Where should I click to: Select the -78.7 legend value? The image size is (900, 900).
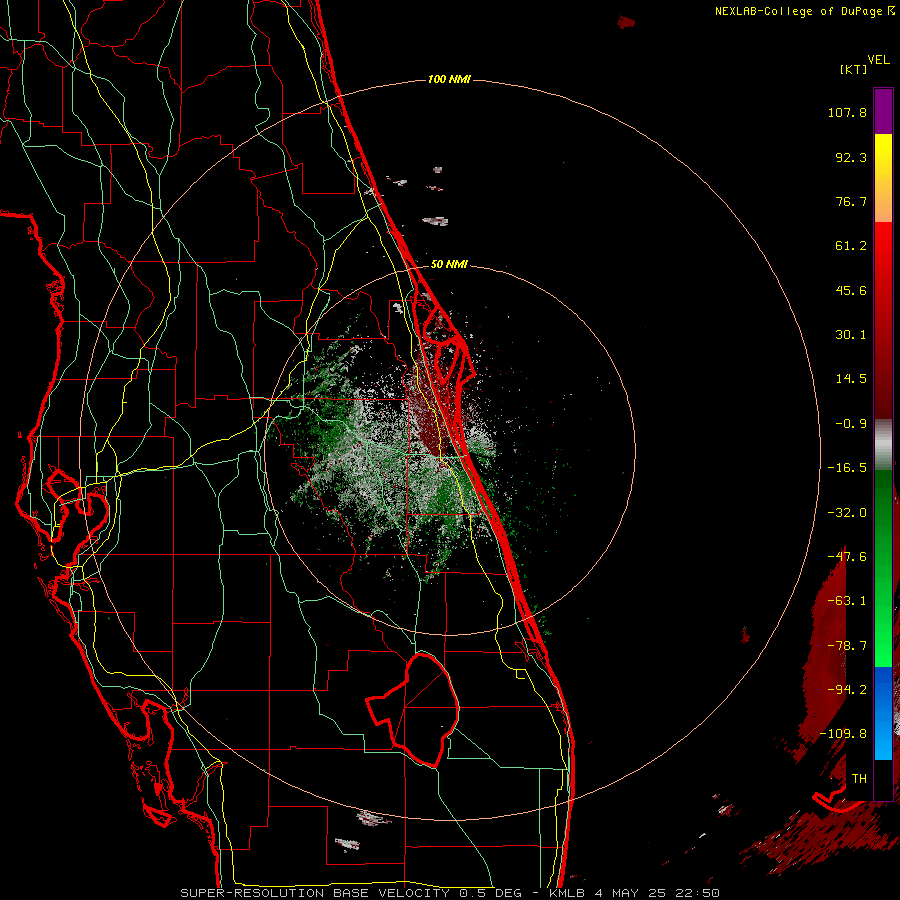tap(847, 646)
